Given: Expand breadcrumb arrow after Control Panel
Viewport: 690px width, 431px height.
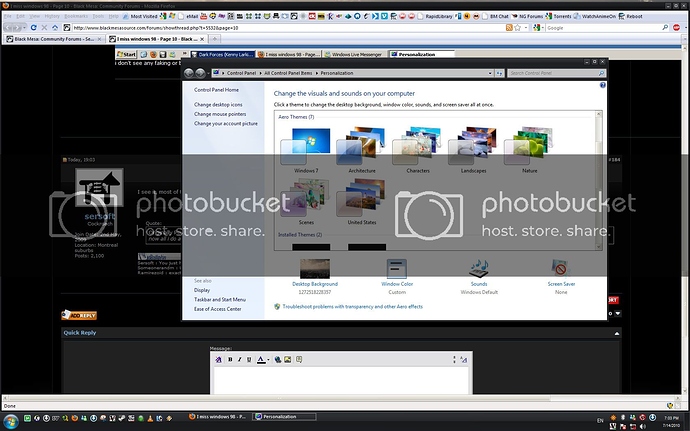Looking at the screenshot, I should coord(260,73).
